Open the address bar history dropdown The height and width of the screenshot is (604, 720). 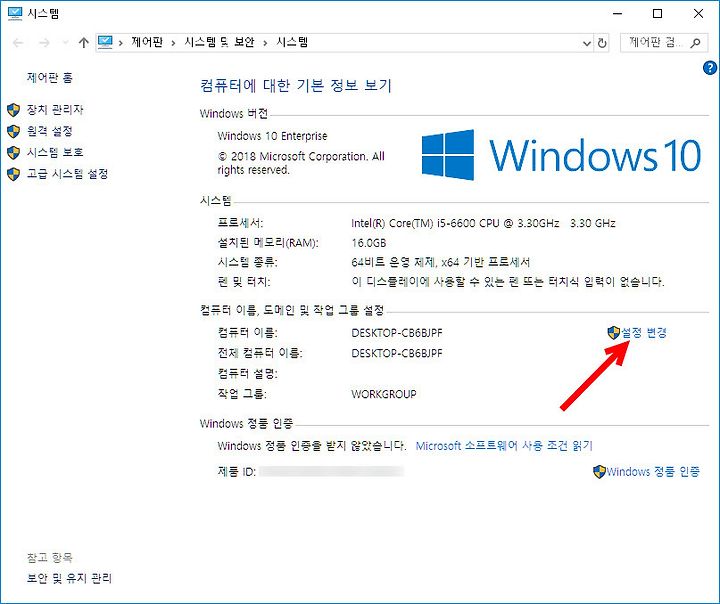pos(586,43)
